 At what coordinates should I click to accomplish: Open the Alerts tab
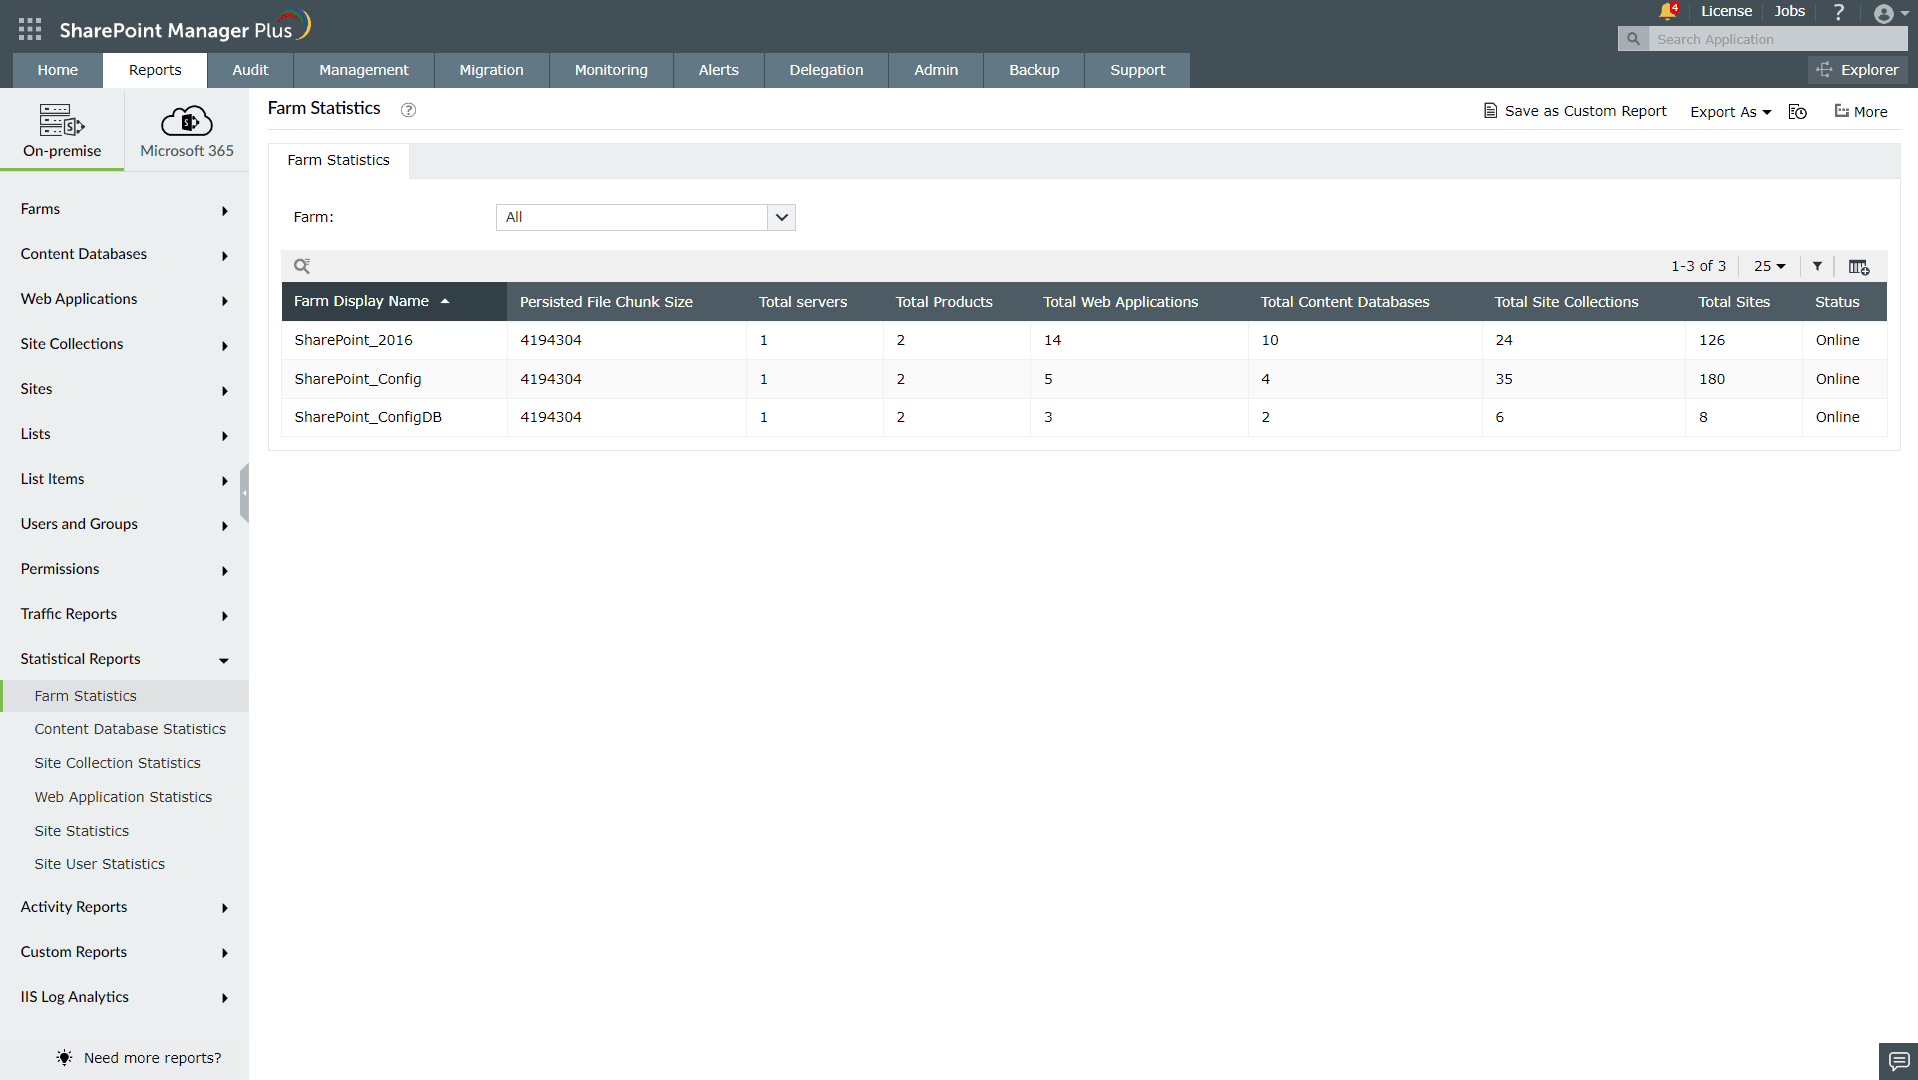(718, 70)
